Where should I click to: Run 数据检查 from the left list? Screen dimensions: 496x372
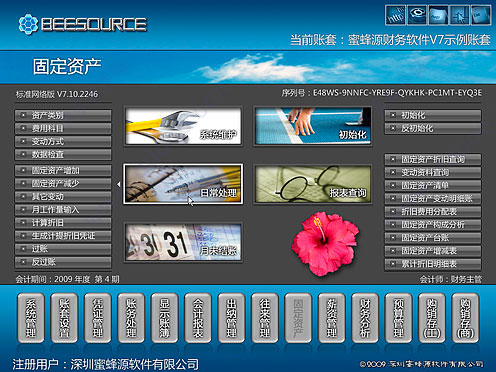pos(63,154)
